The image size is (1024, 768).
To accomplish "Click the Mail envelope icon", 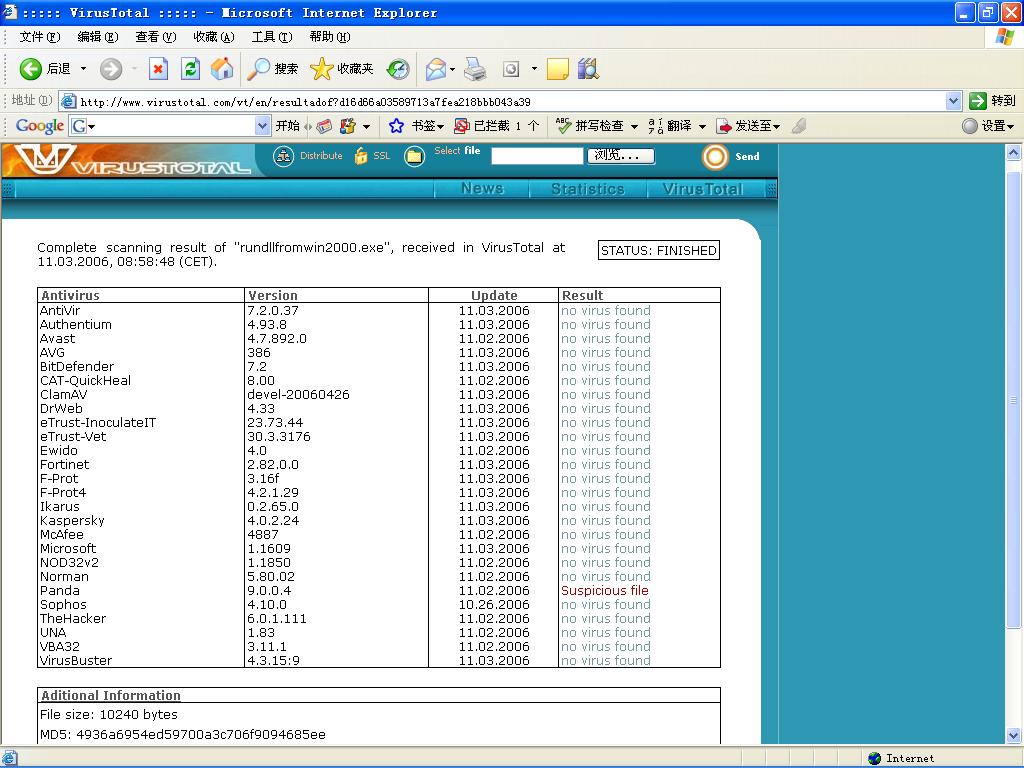I will pos(435,69).
